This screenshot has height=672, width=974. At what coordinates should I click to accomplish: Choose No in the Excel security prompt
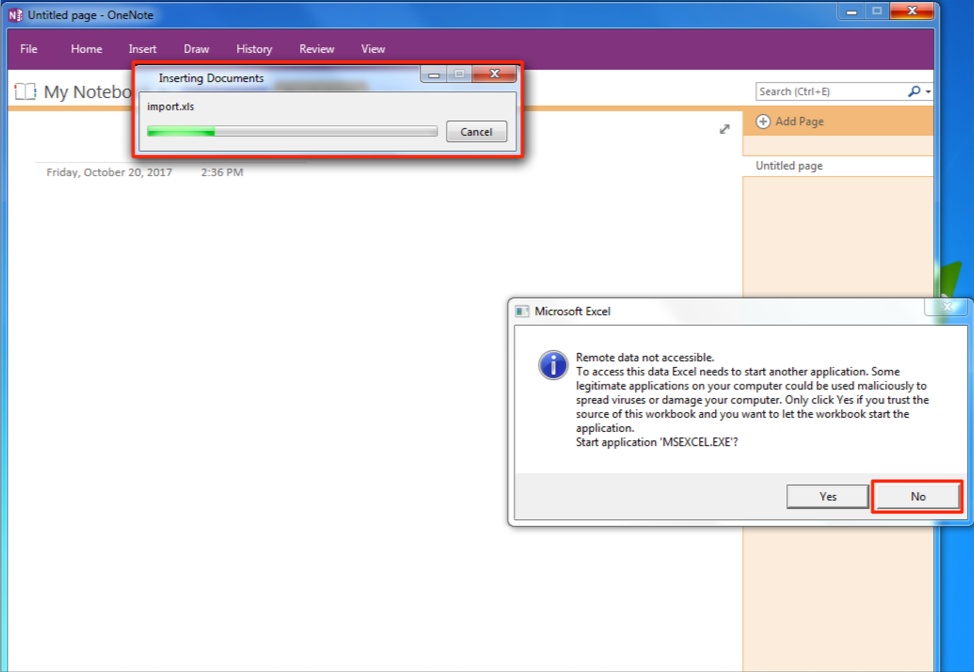[x=917, y=496]
